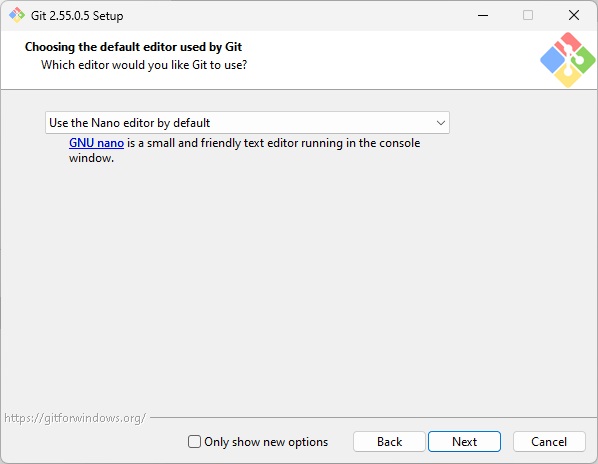This screenshot has width=598, height=464.
Task: Click the gitforwindows.org URL text
Action: tap(75, 418)
